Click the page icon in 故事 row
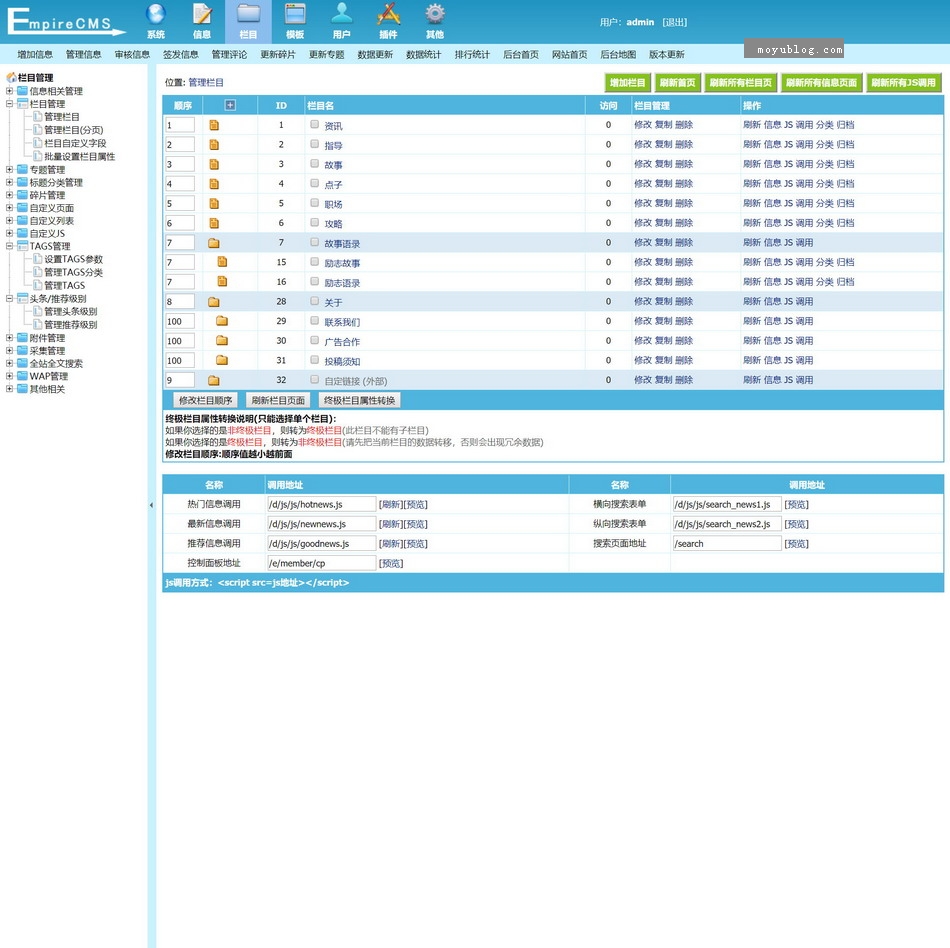Screen dimensions: 950x948 (214, 164)
